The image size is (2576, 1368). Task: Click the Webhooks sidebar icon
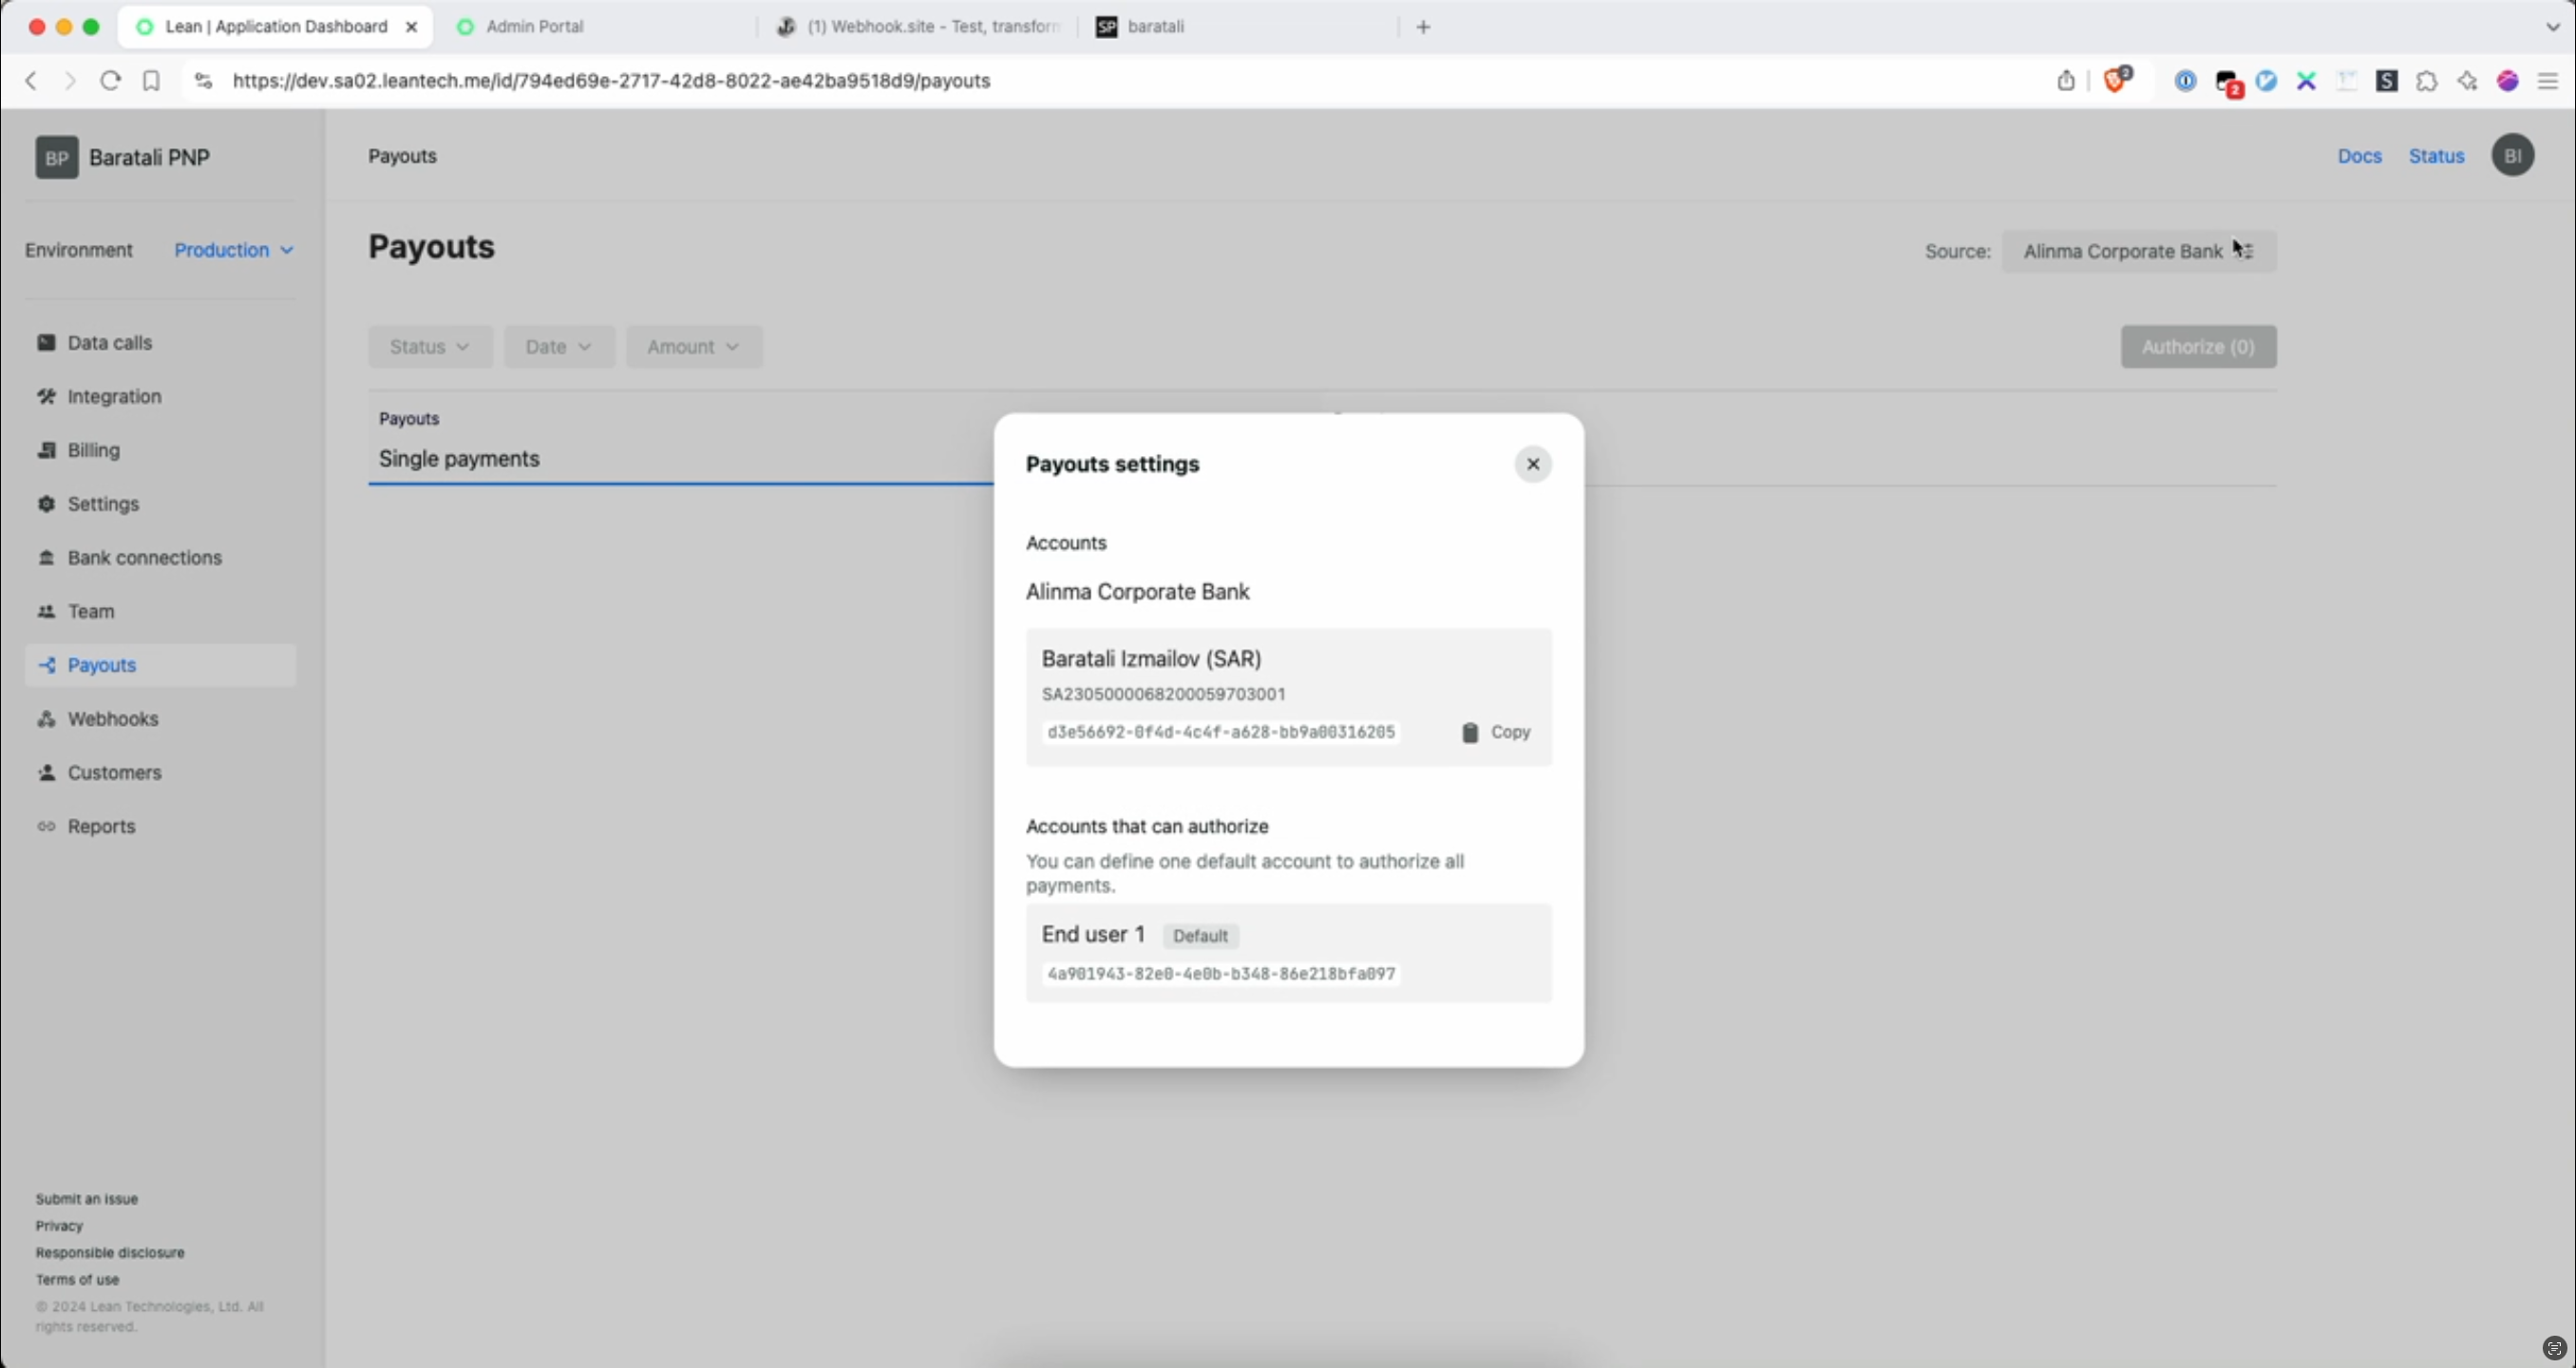coord(46,717)
